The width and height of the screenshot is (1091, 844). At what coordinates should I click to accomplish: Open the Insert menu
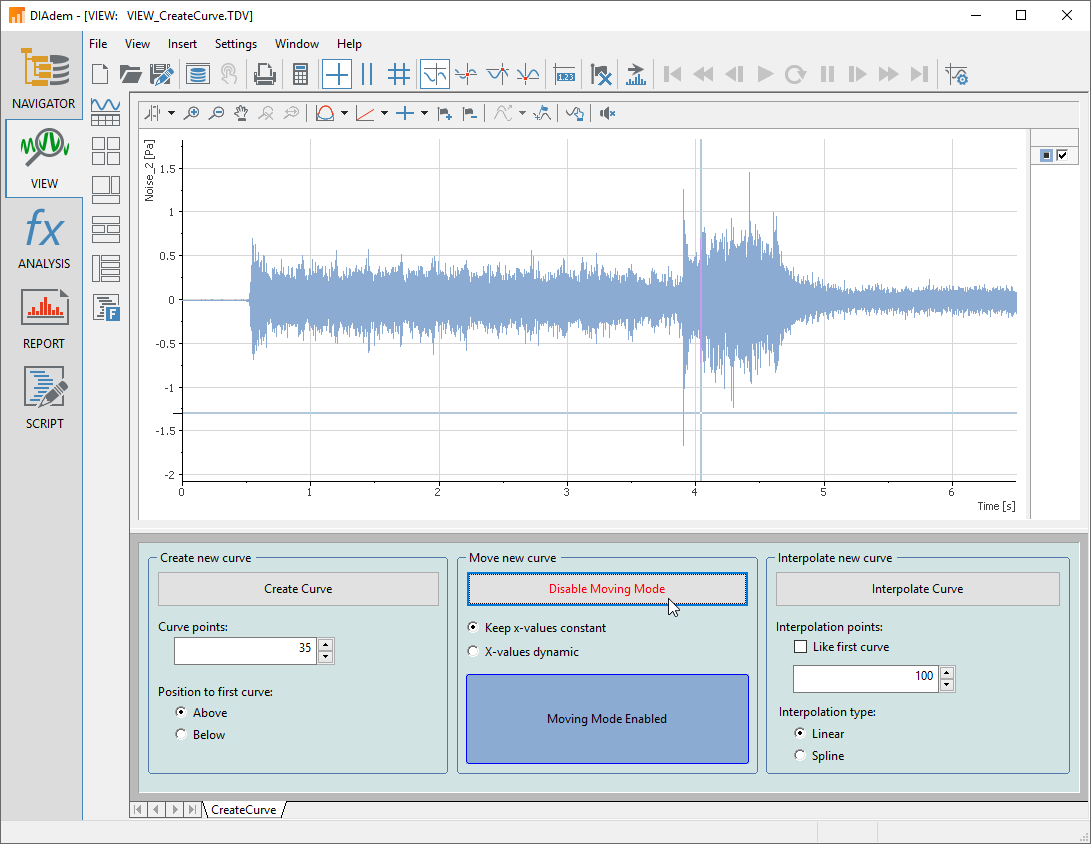(x=182, y=44)
